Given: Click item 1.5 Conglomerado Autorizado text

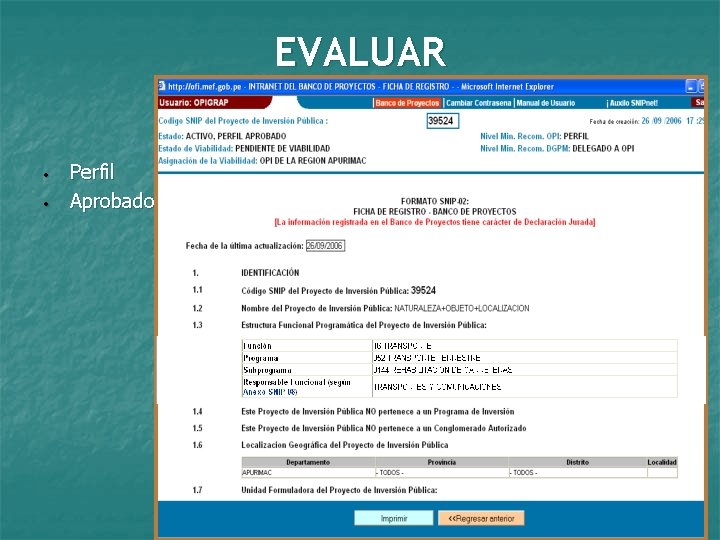Looking at the screenshot, I should coord(383,428).
